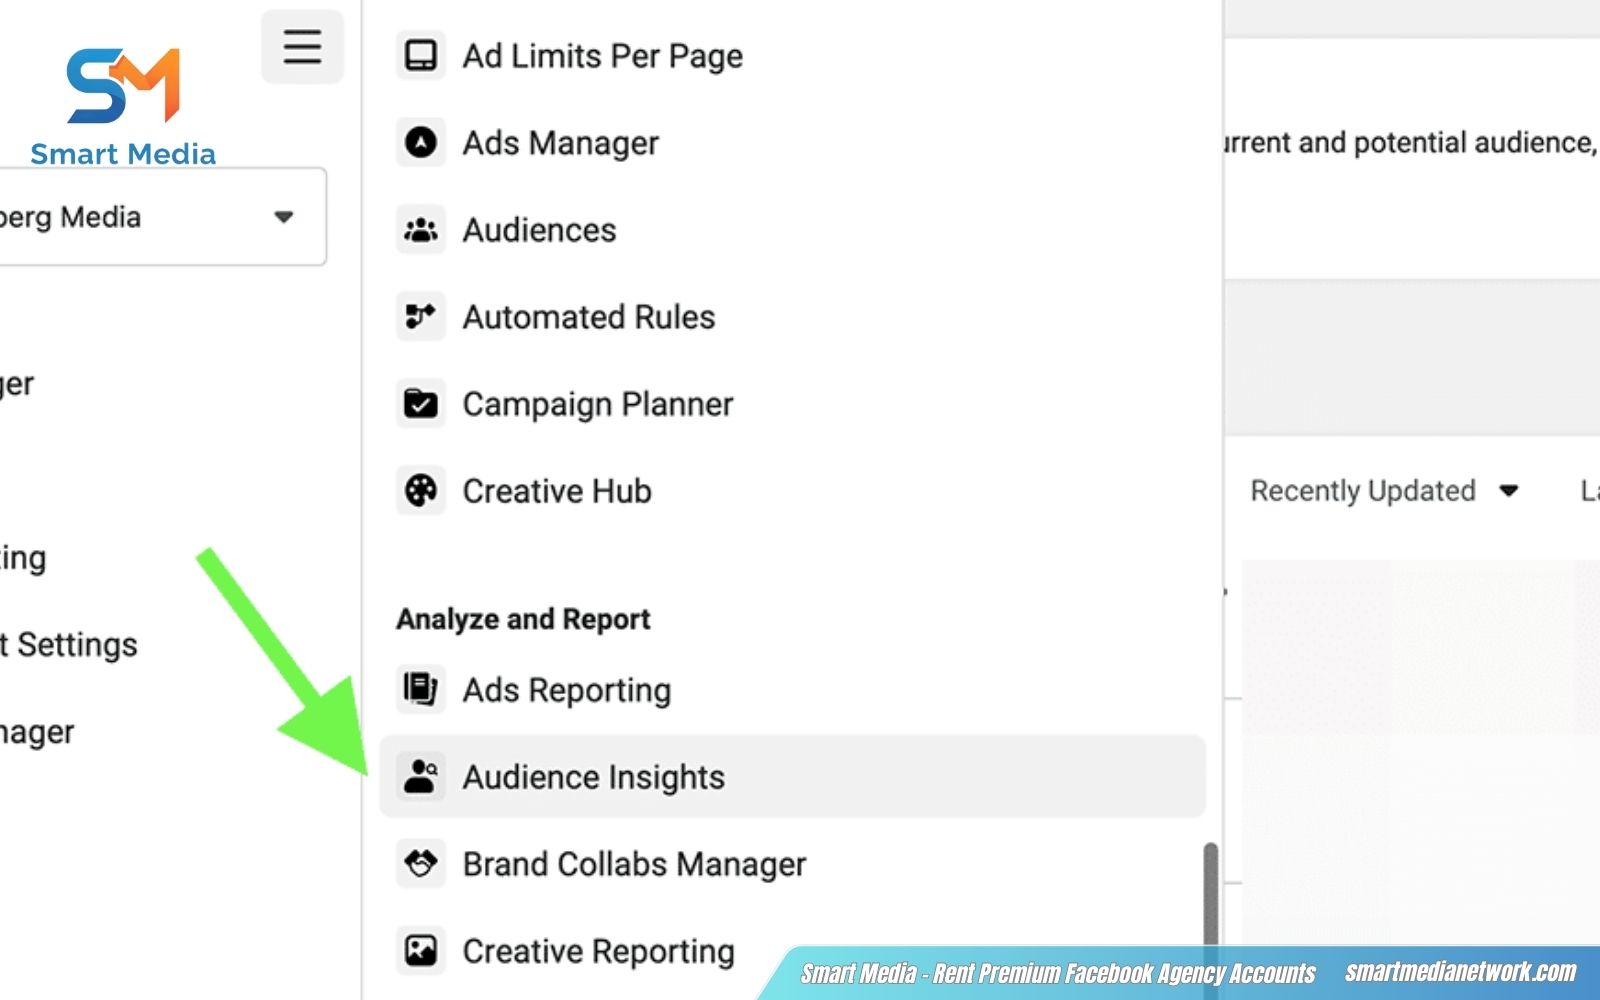The height and width of the screenshot is (1000, 1600).
Task: Open Ads Manager via its circular arrow icon
Action: coord(421,143)
